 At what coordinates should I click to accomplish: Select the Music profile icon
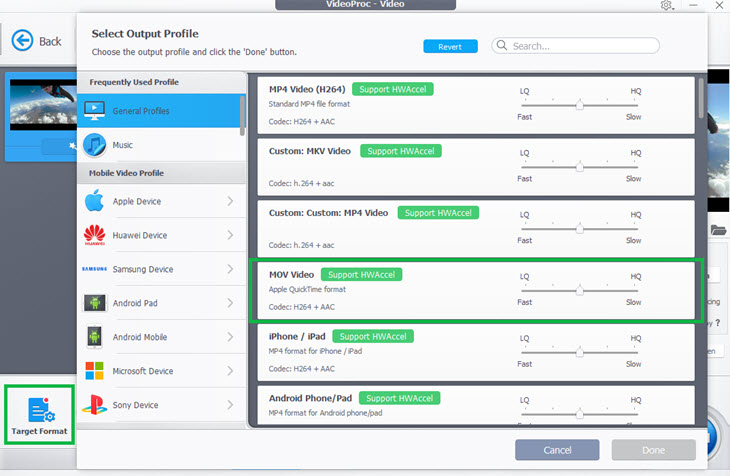point(95,145)
